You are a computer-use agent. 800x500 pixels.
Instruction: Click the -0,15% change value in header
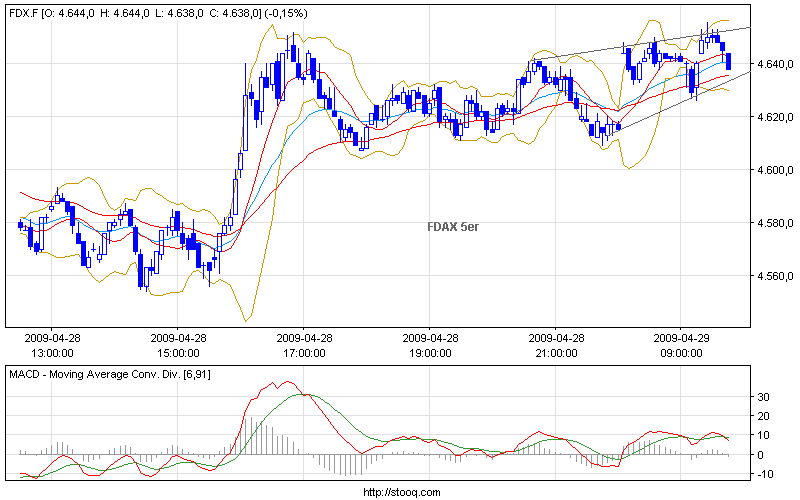click(286, 14)
